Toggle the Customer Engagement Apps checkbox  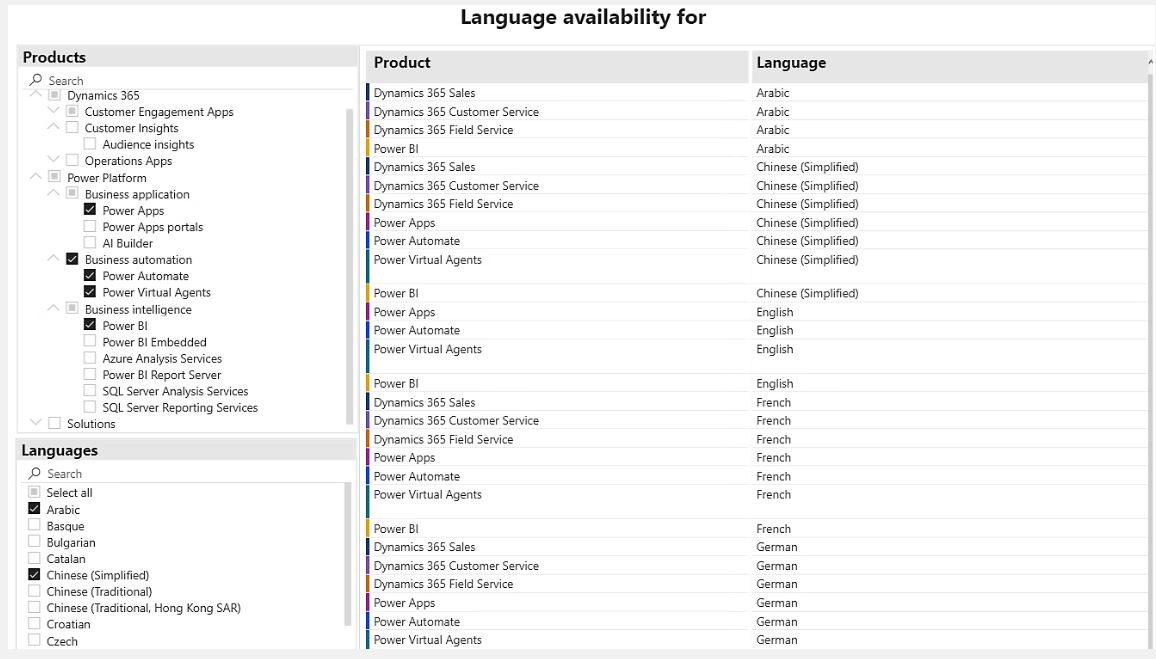pyautogui.click(x=72, y=111)
